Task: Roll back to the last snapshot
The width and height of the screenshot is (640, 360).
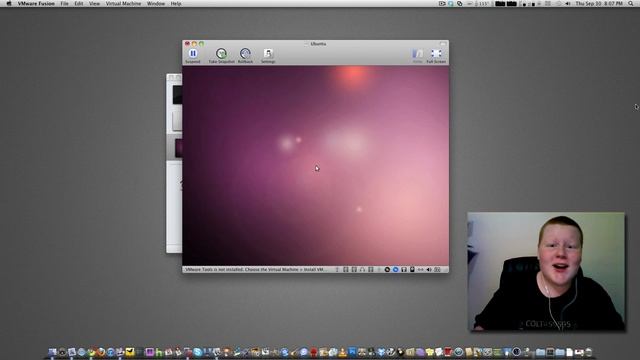Action: [x=245, y=56]
